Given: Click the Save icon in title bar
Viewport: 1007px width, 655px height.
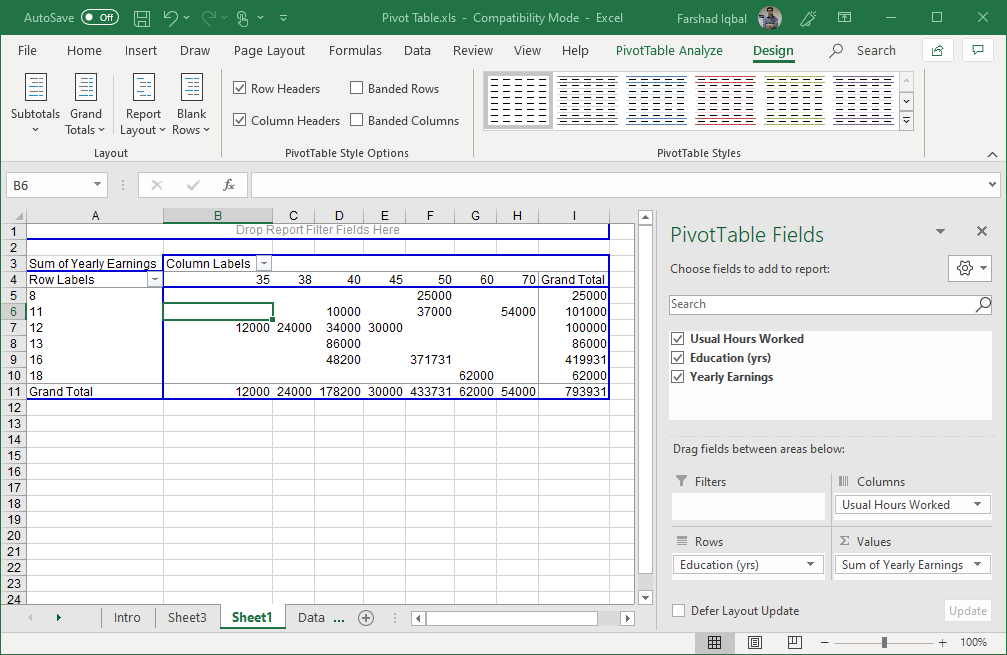Looking at the screenshot, I should 142,18.
